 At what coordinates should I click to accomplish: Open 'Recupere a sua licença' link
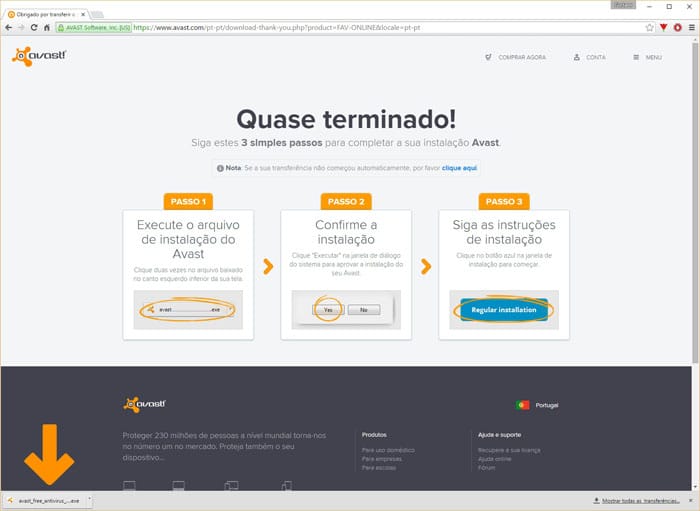[x=509, y=450]
